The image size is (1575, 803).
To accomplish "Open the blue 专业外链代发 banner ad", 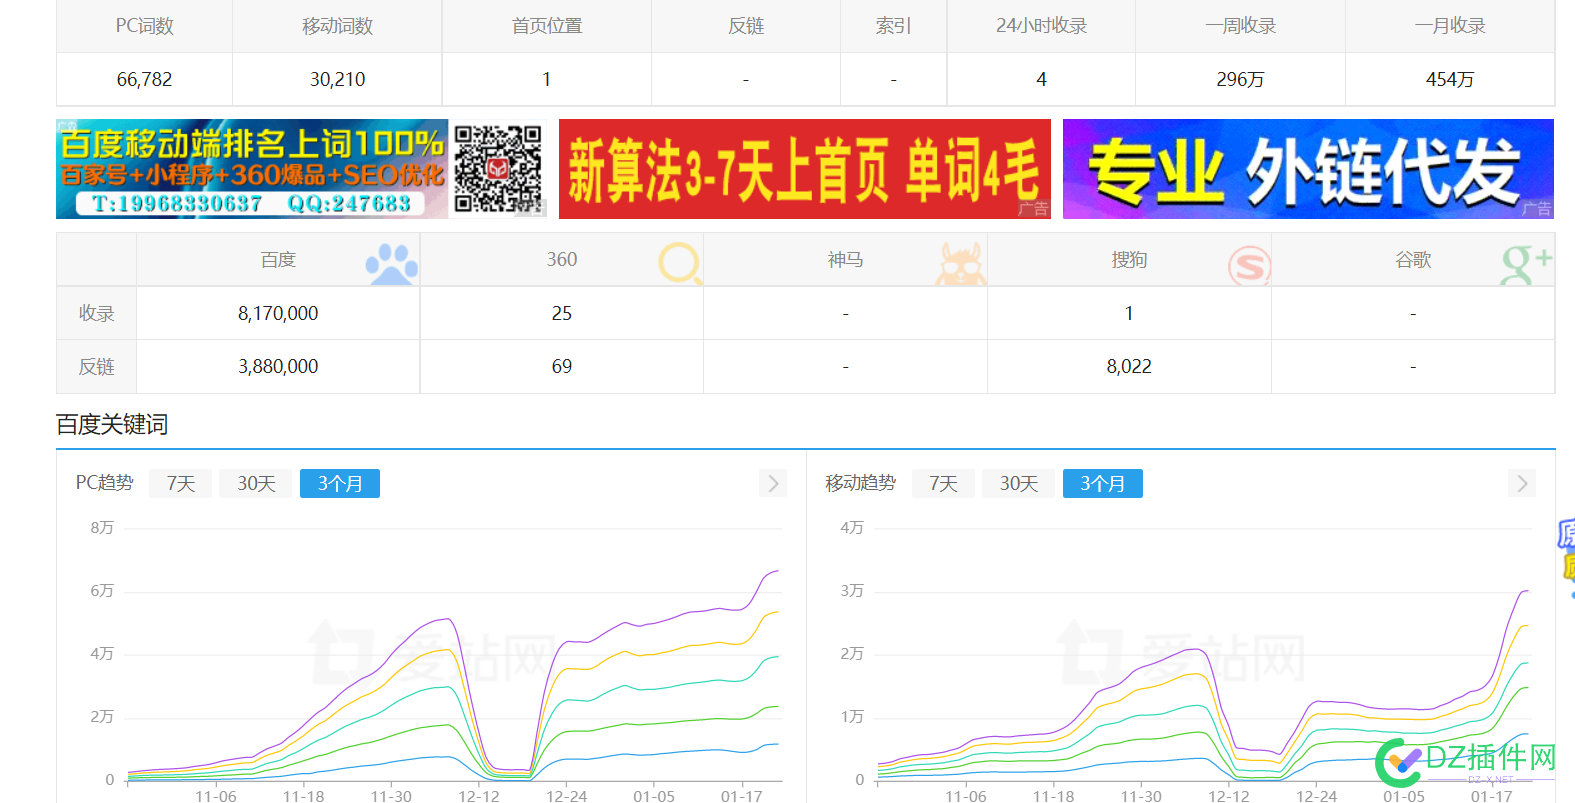I will tap(1308, 169).
